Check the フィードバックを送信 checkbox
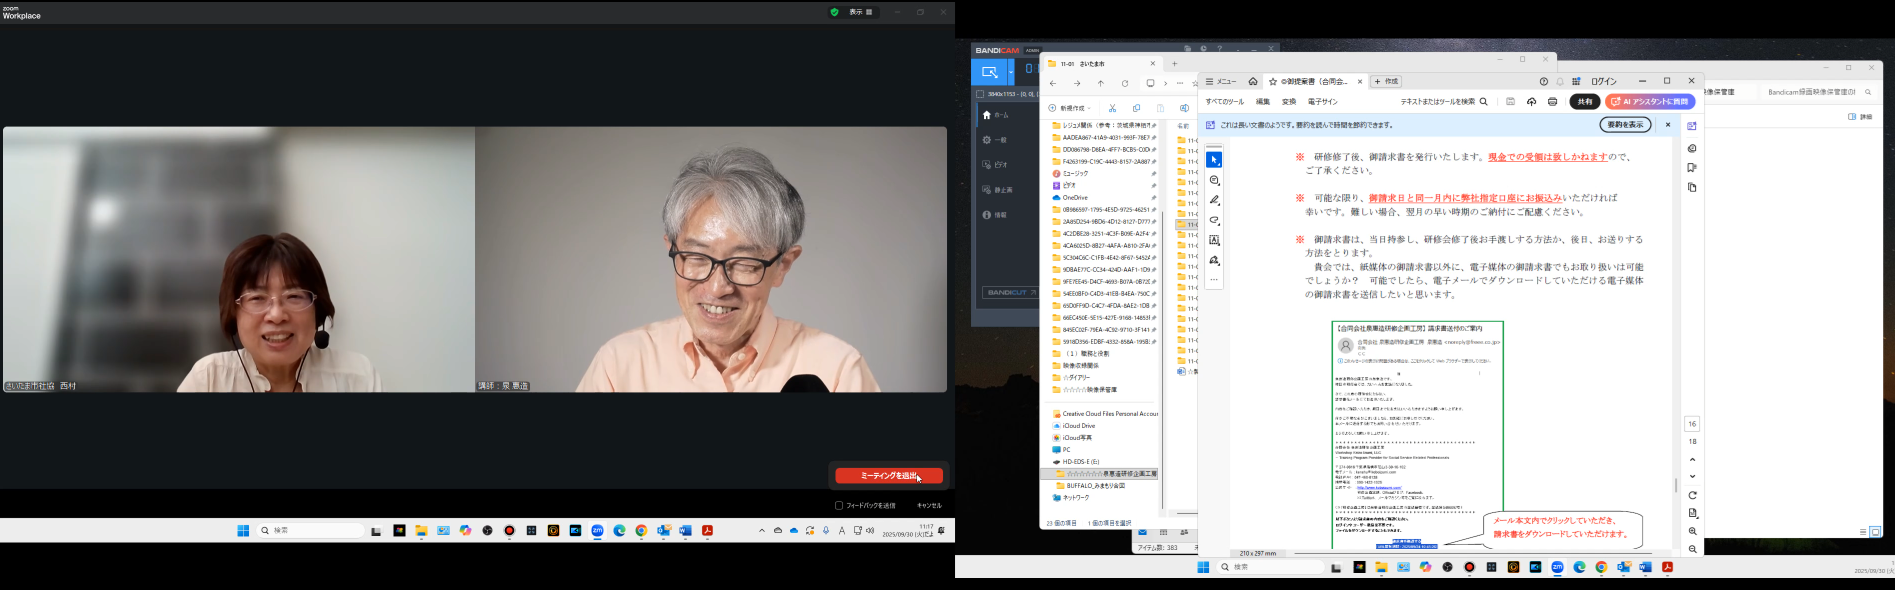Viewport: 1895px width, 590px height. tap(839, 505)
